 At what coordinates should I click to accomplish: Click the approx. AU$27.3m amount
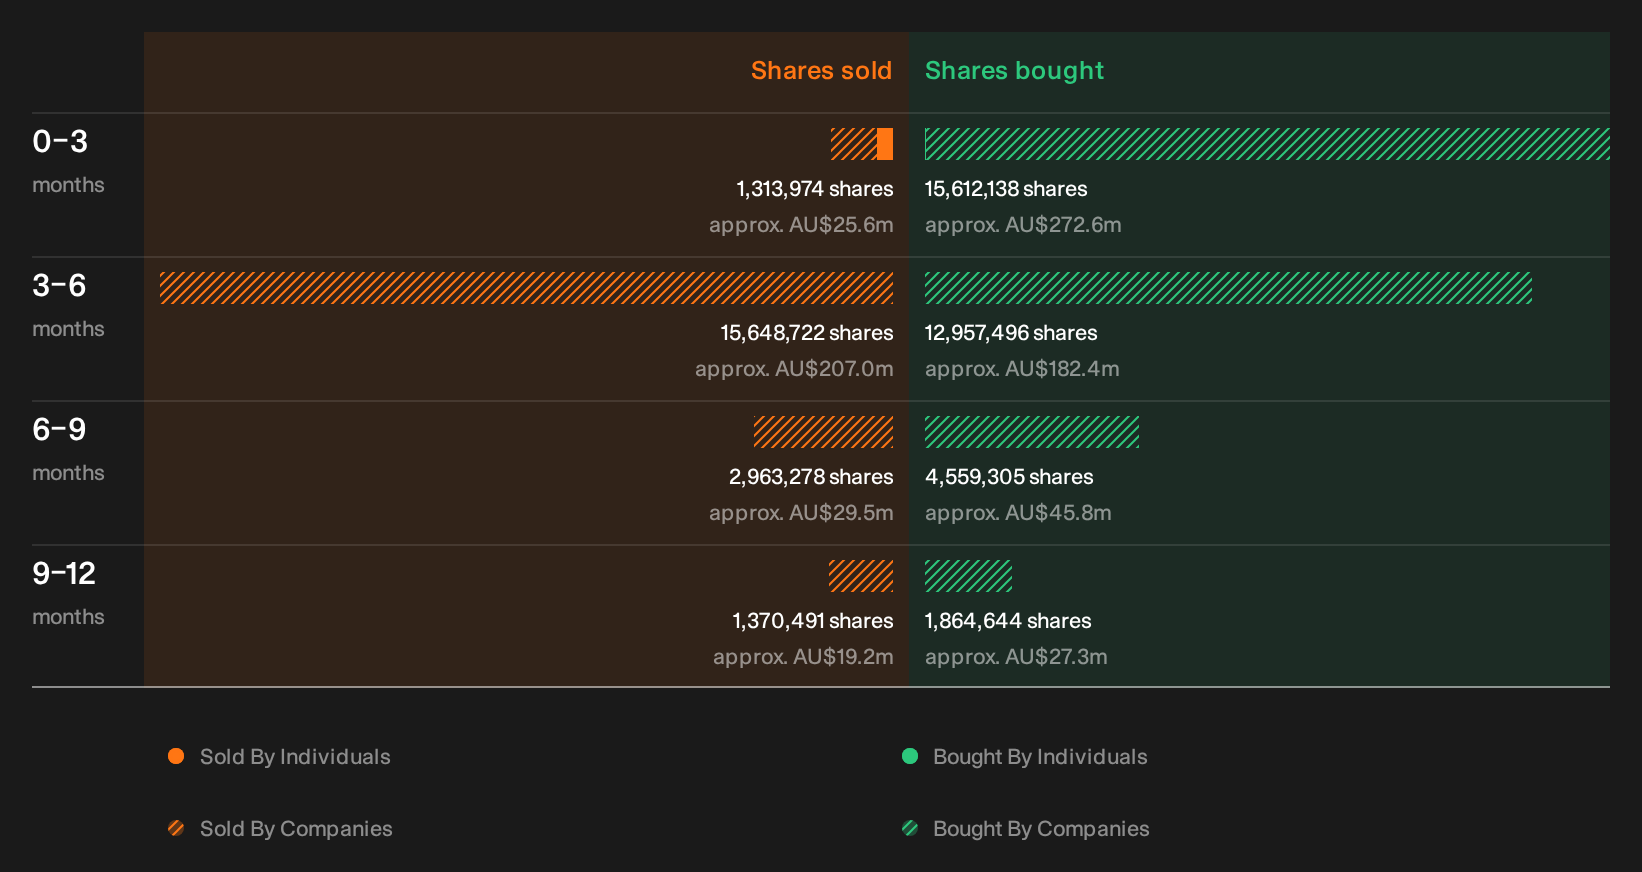click(x=1016, y=657)
